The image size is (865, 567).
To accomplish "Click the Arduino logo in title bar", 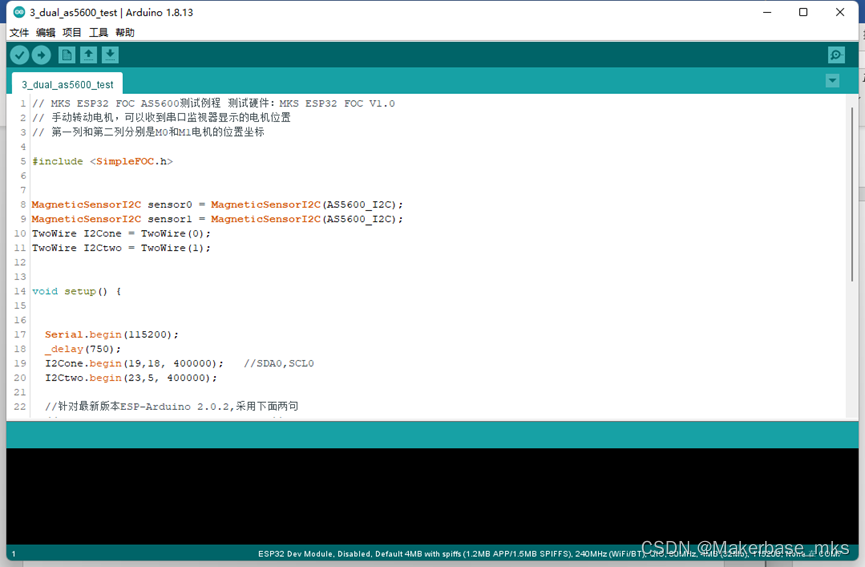I will (x=19, y=12).
